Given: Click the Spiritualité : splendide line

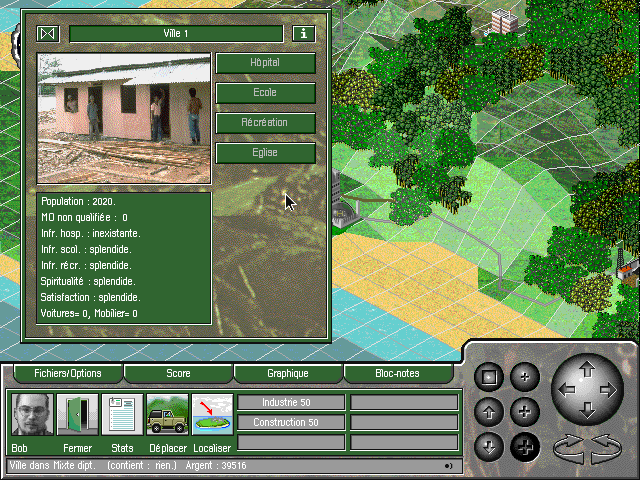Looking at the screenshot, I should tap(88, 281).
